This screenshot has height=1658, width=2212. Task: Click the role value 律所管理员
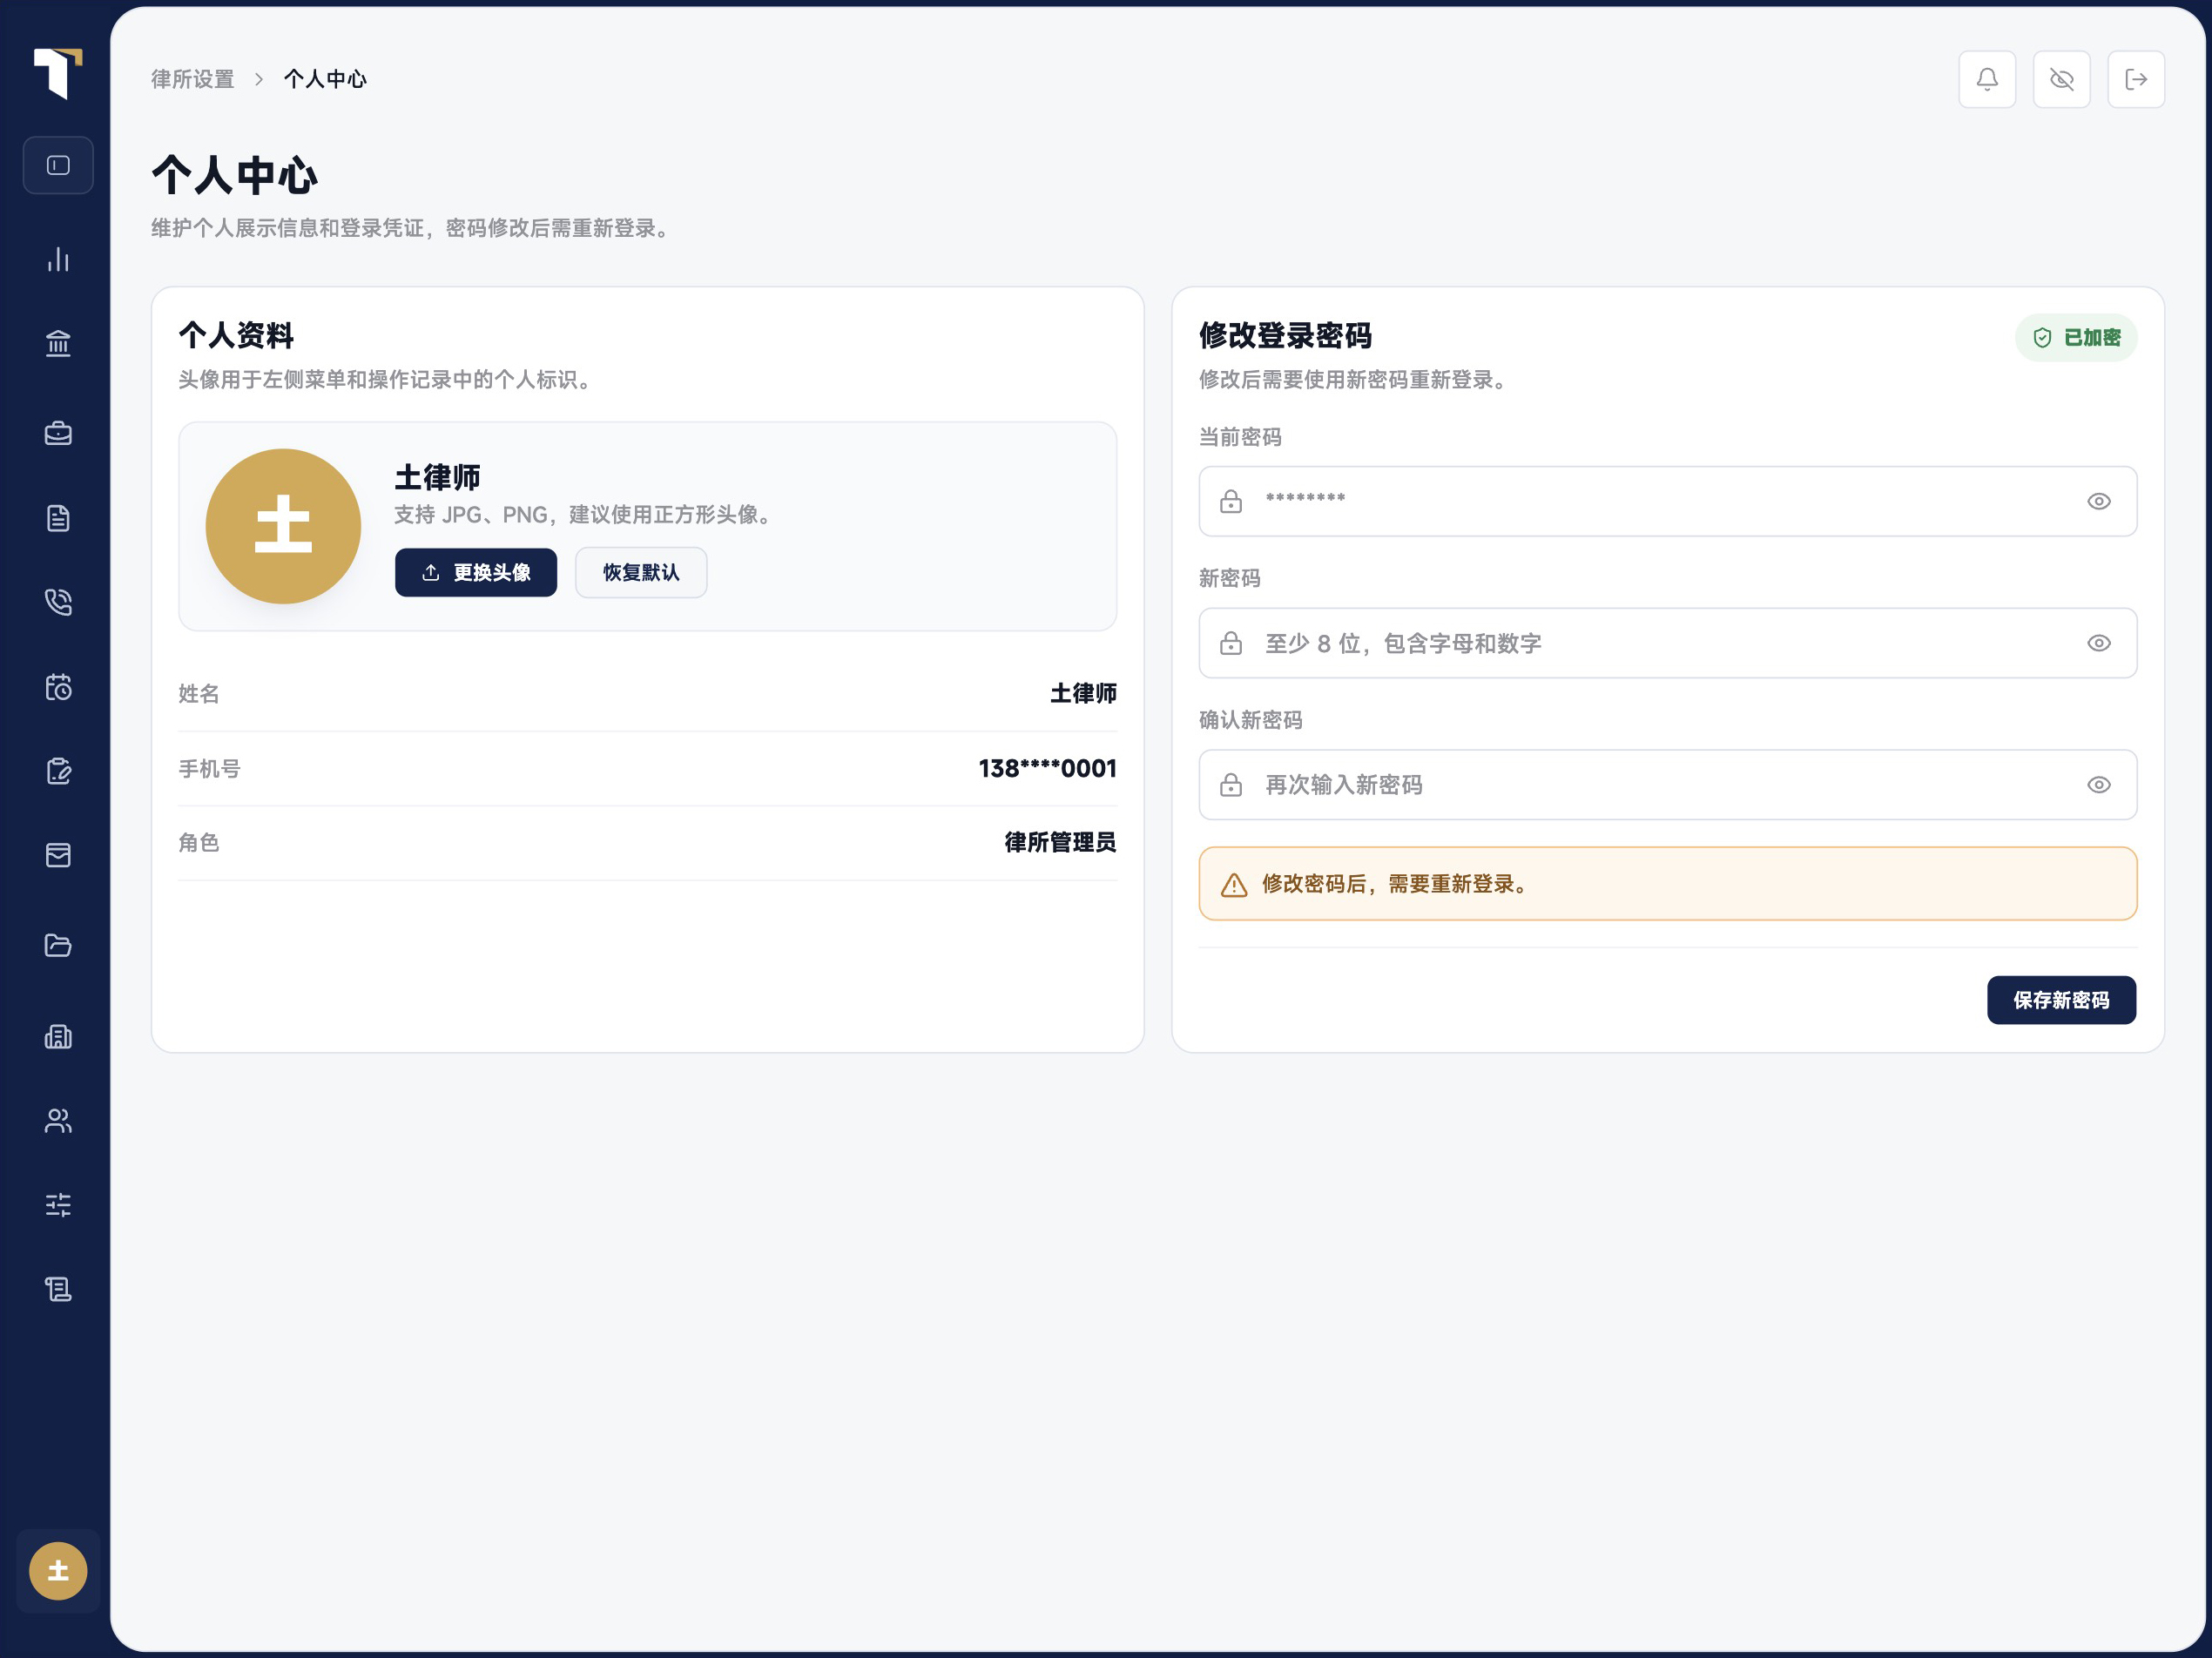tap(1060, 842)
